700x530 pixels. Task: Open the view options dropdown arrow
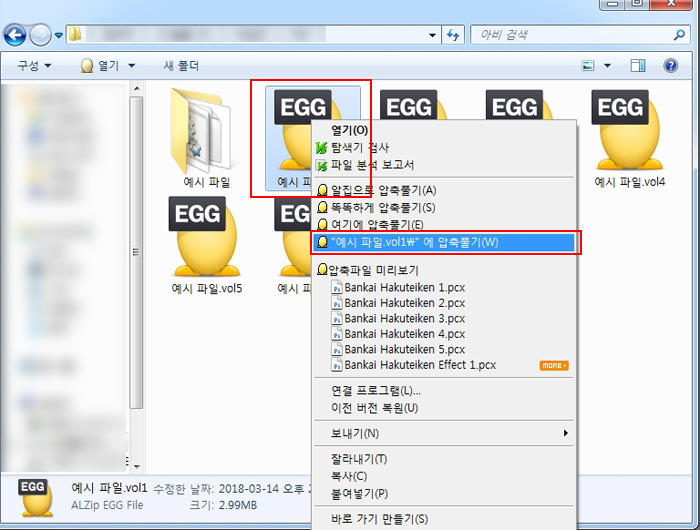[607, 66]
